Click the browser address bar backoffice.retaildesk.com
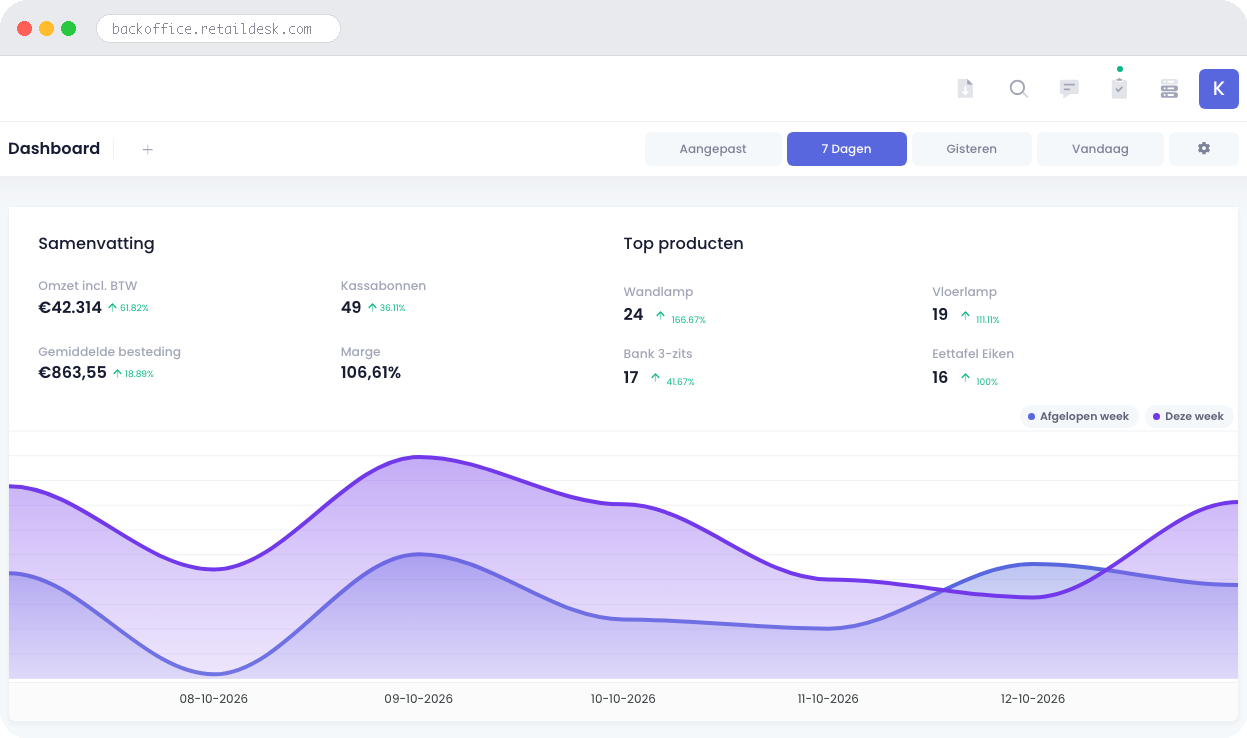 (x=218, y=29)
